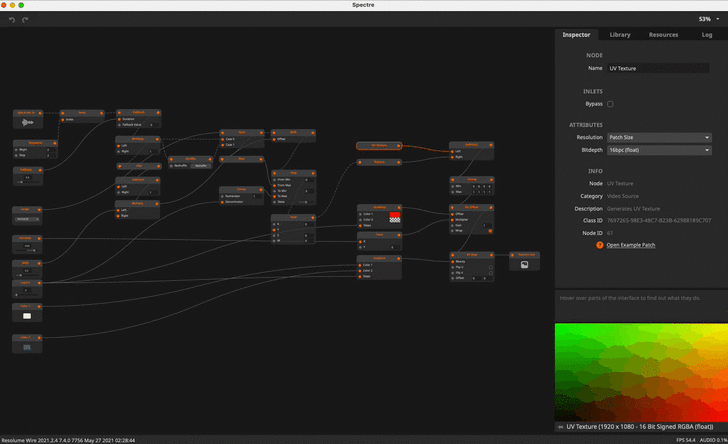This screenshot has width=728, height=444.
Task: Click the red Color 1 swatch in Gradient node
Action: pyautogui.click(x=395, y=215)
